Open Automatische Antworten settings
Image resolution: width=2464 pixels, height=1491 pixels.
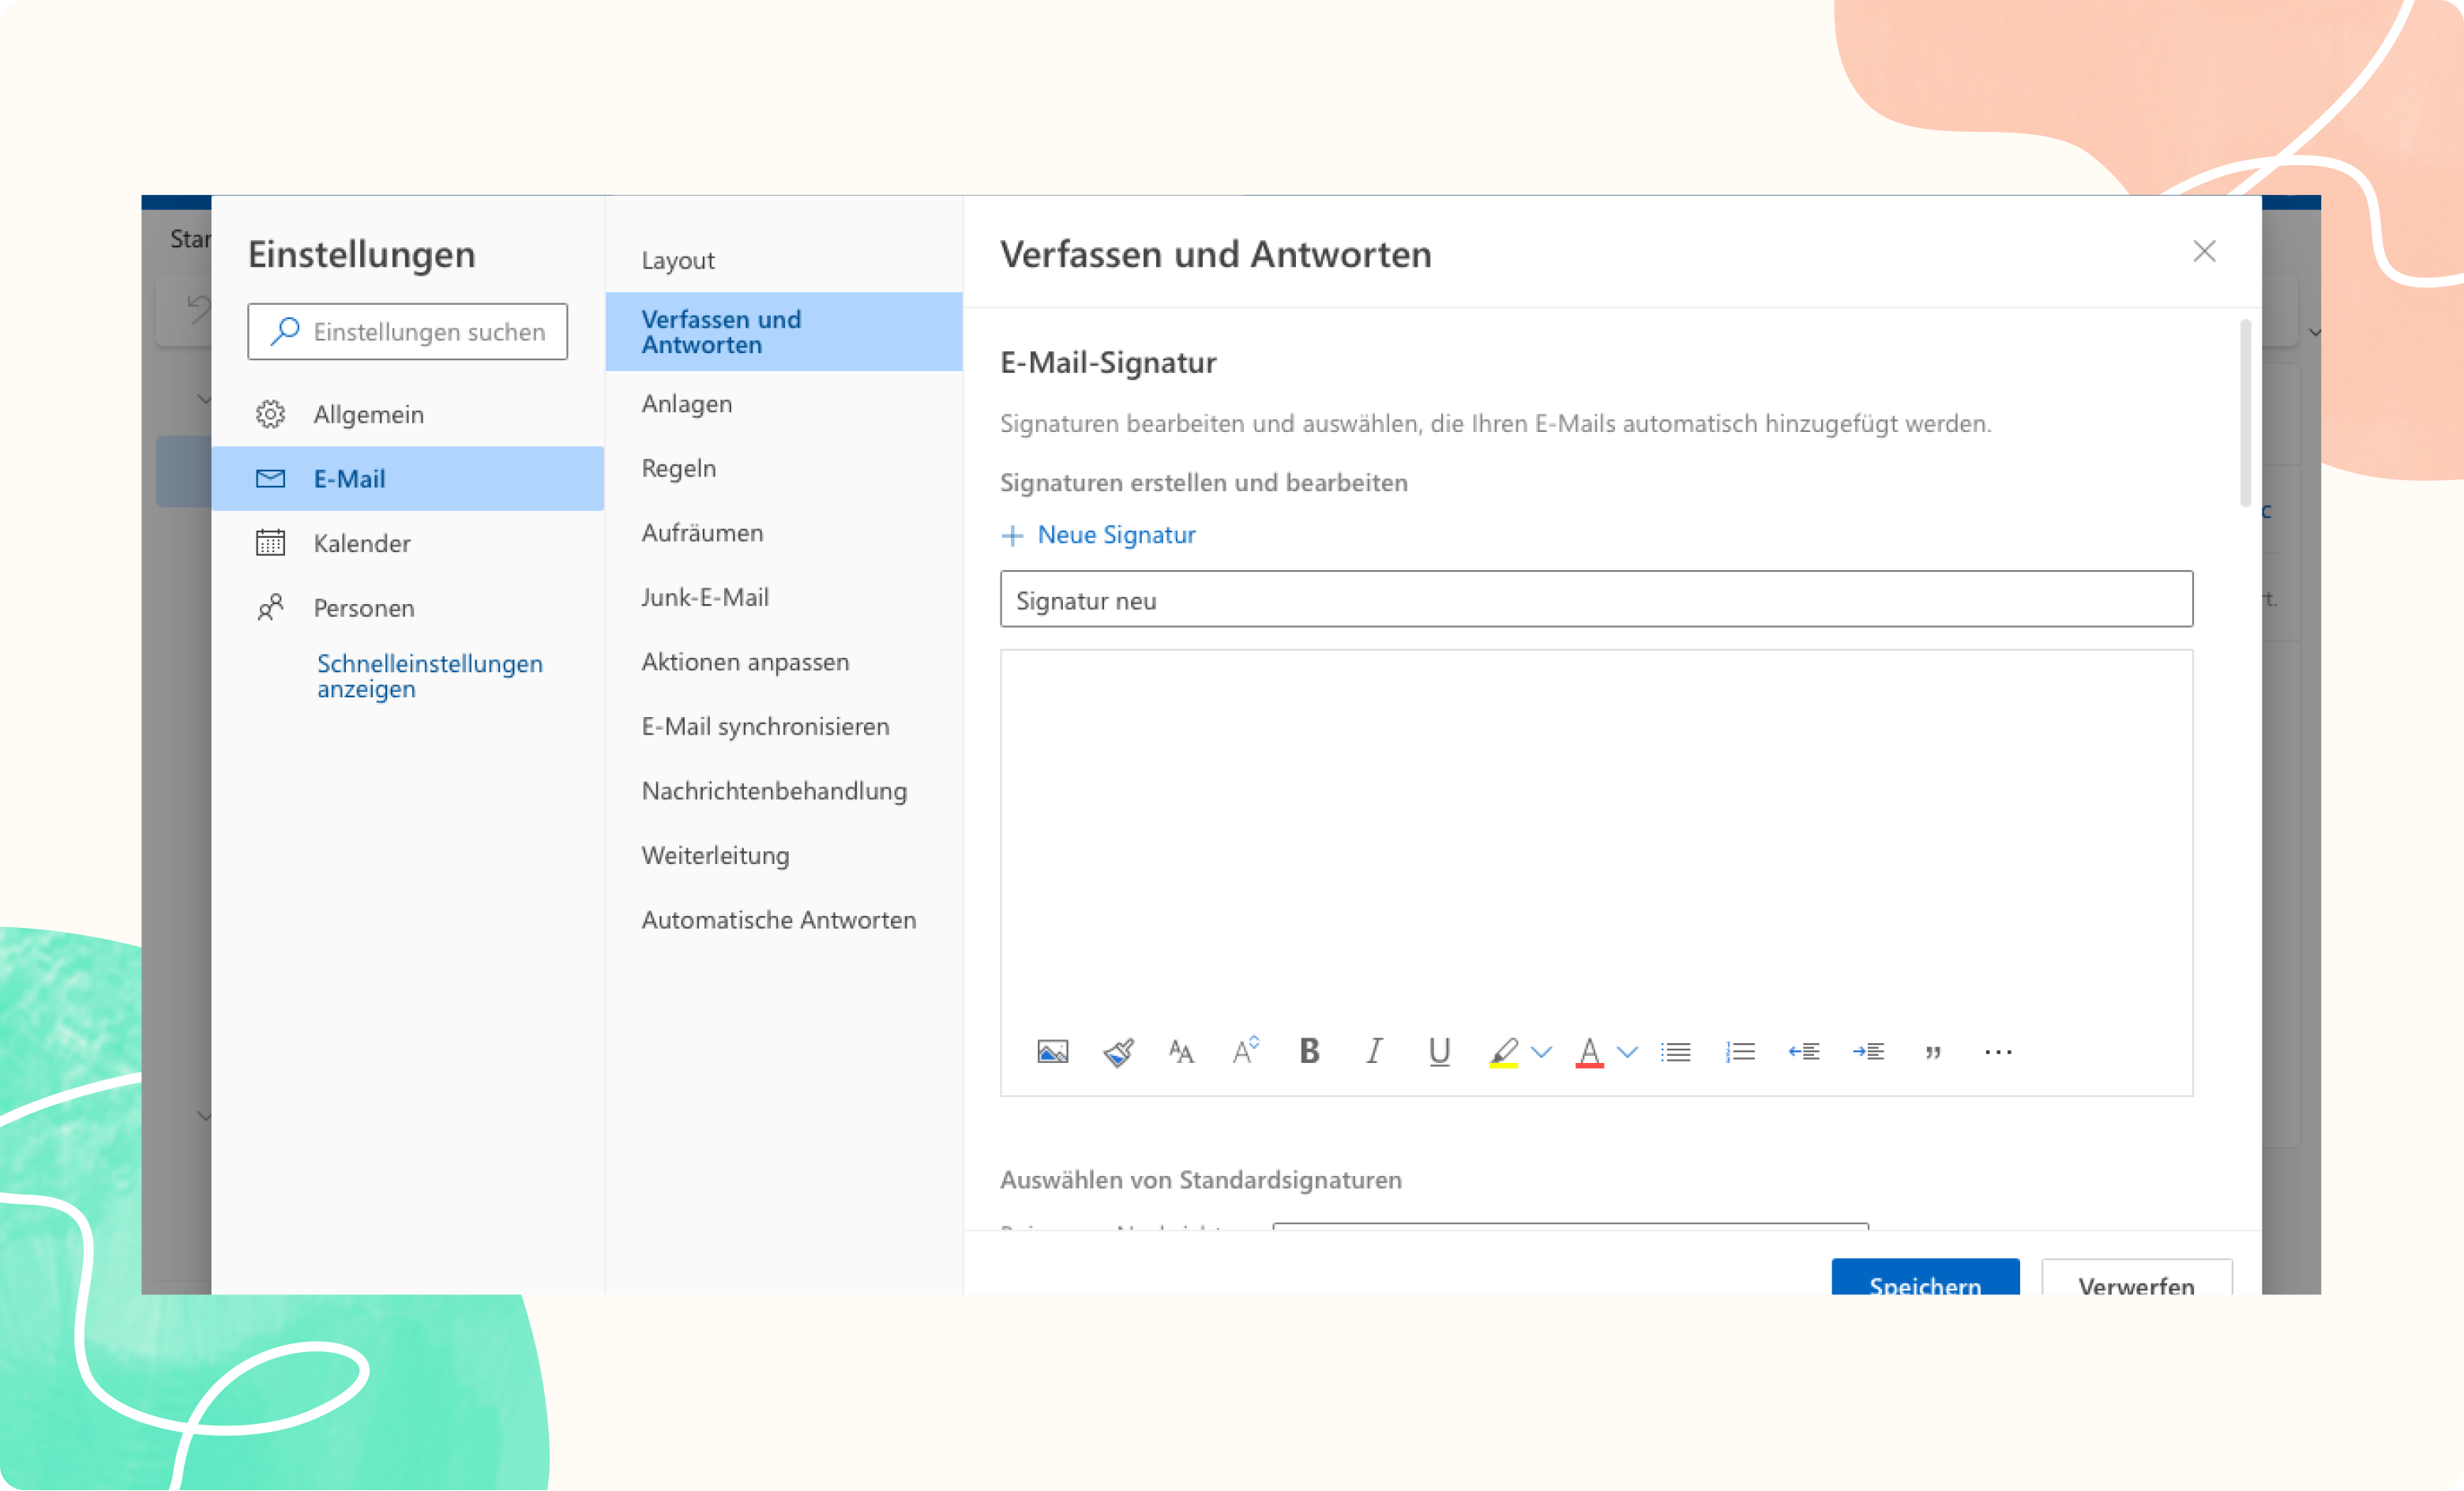coord(778,920)
